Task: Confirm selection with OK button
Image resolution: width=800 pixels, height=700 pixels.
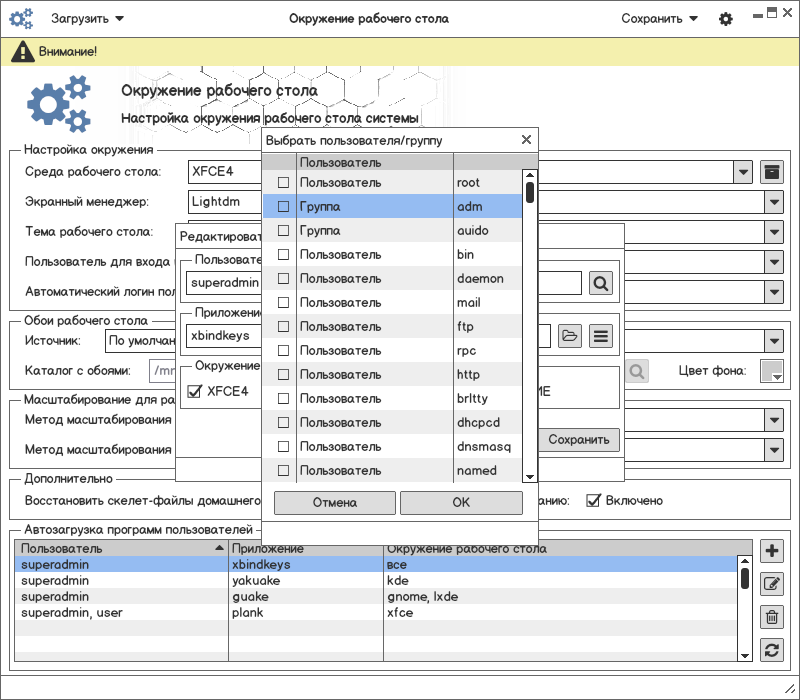Action: point(461,503)
